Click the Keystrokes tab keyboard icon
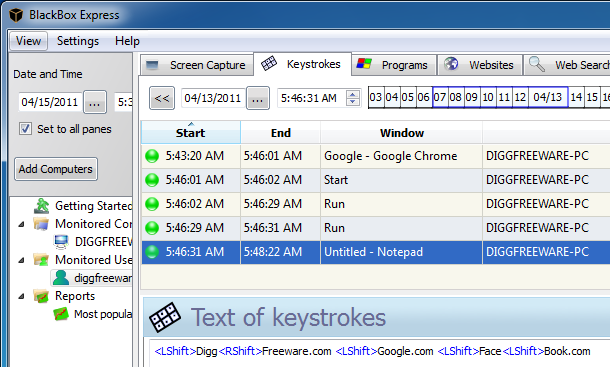 [x=269, y=63]
